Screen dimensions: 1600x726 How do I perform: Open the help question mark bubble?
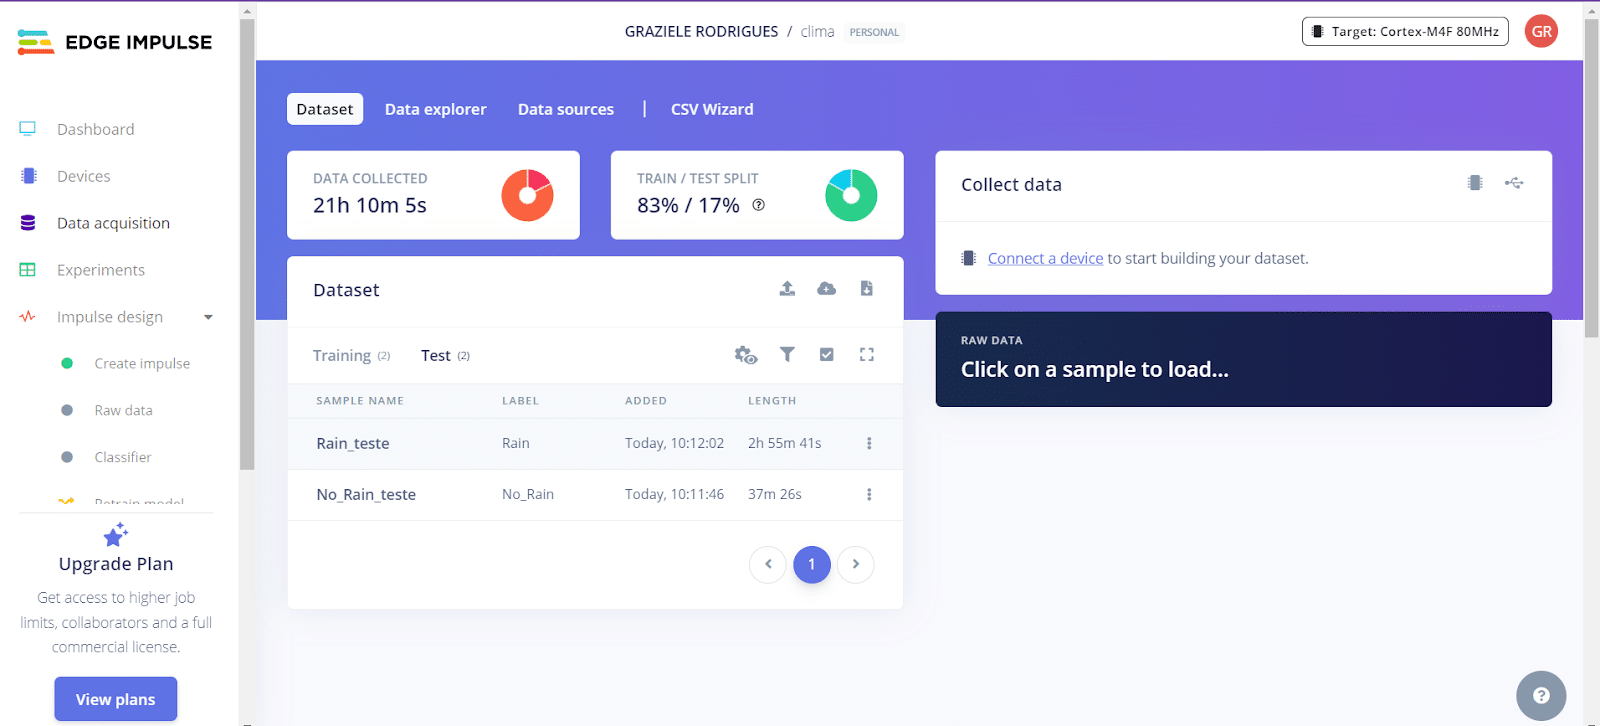[1540, 695]
